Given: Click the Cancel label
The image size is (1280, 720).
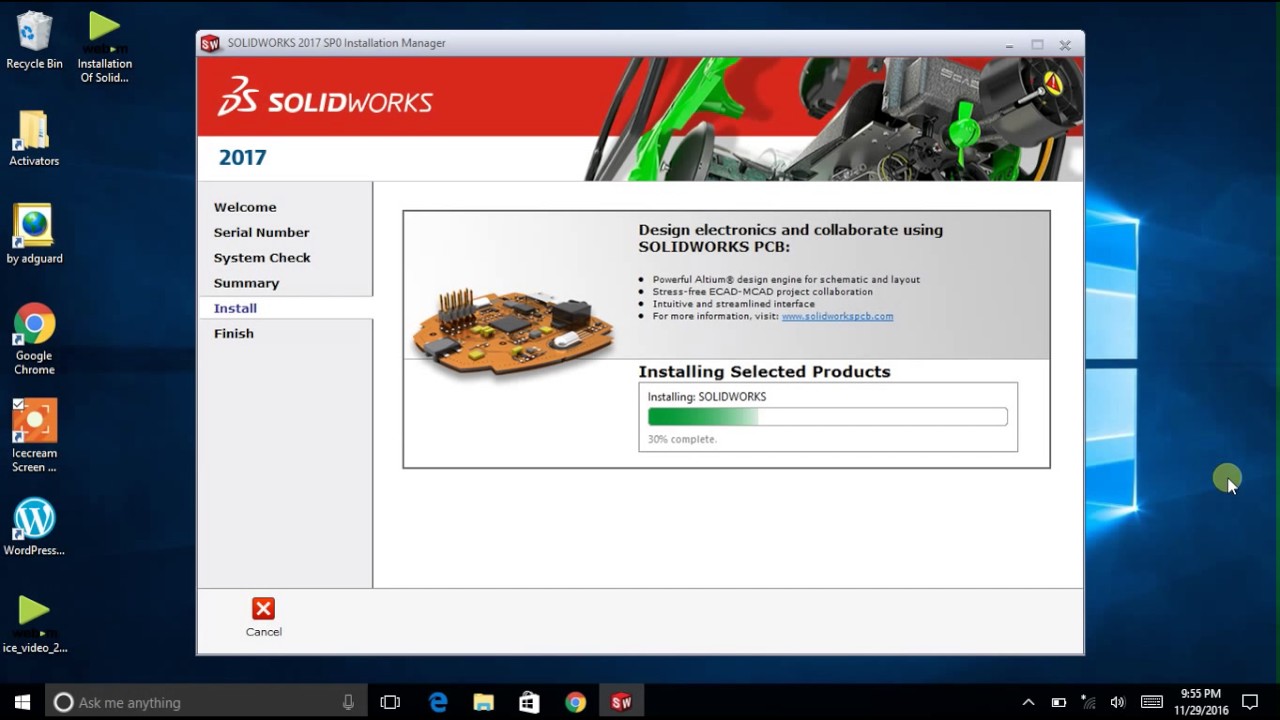Looking at the screenshot, I should [264, 632].
